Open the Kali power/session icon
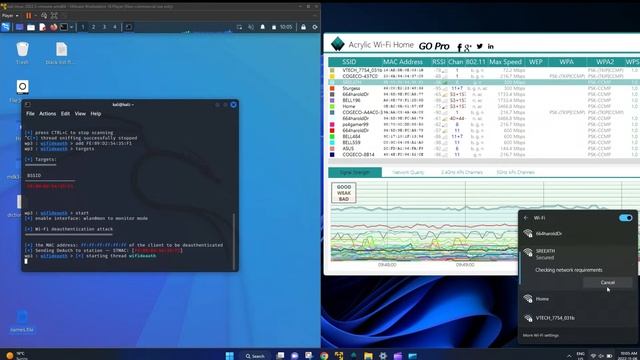 (315, 27)
